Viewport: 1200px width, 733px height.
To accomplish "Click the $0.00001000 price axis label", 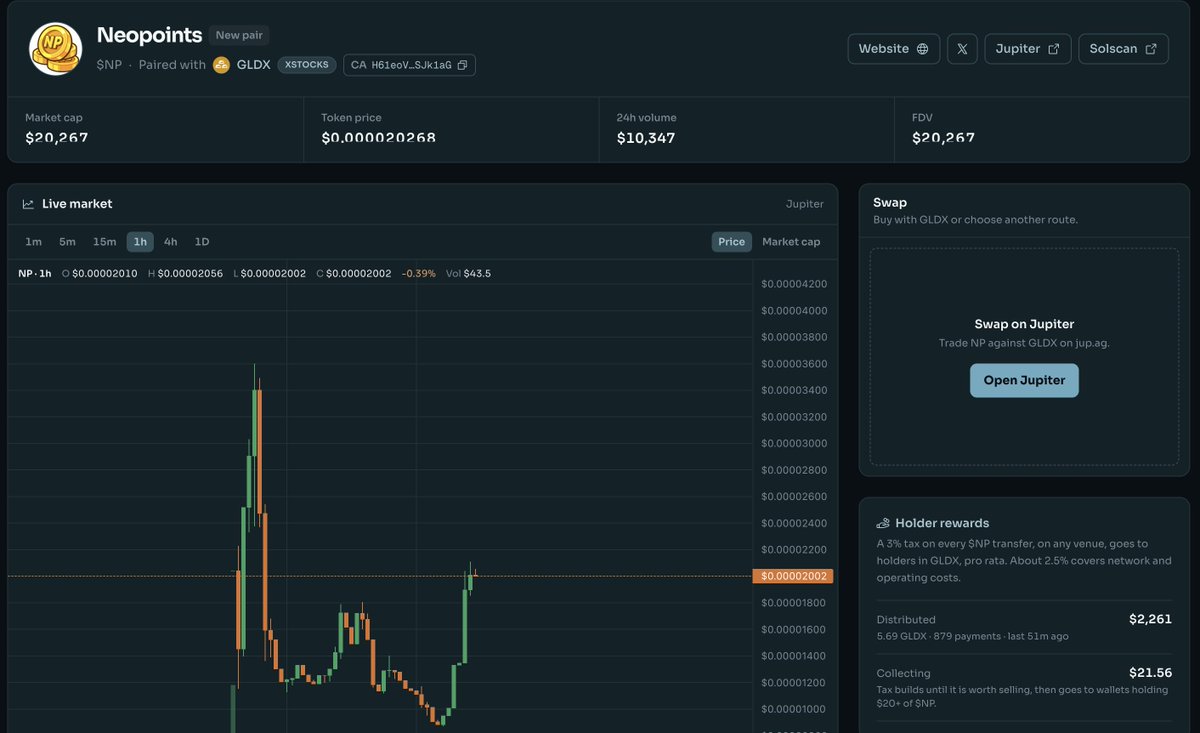I will click(x=794, y=709).
